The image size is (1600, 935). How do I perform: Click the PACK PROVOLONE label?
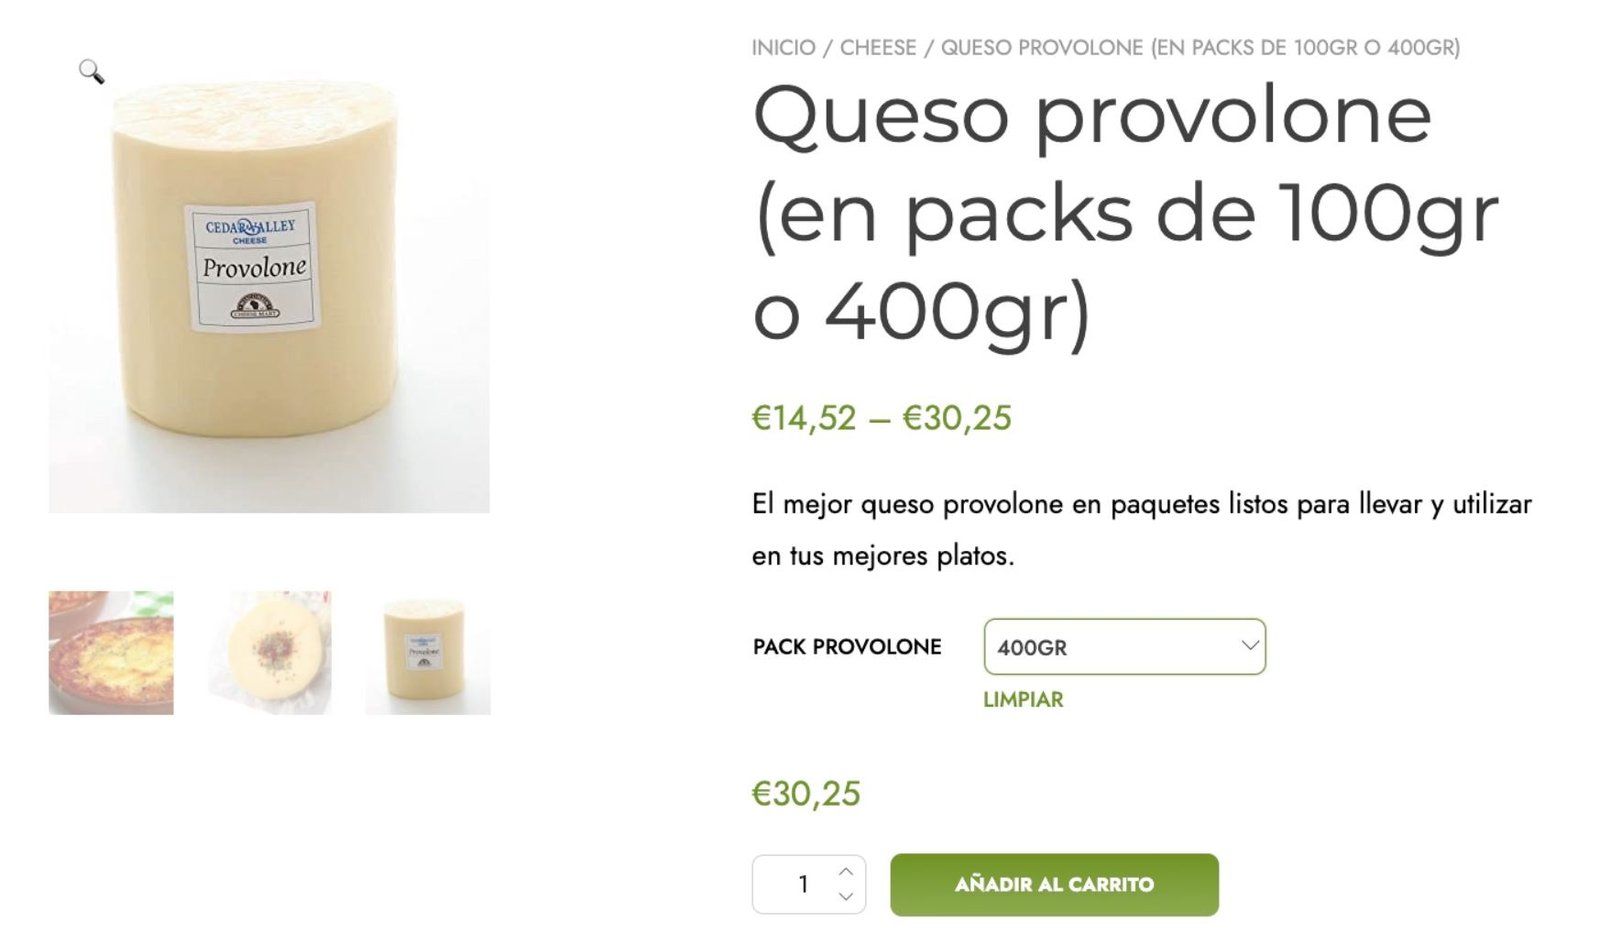847,647
